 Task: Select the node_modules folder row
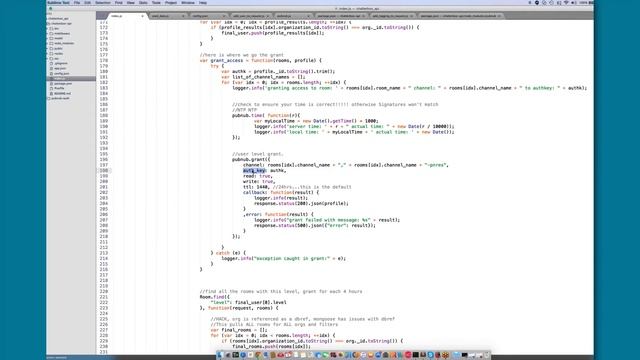pyautogui.click(x=71, y=43)
